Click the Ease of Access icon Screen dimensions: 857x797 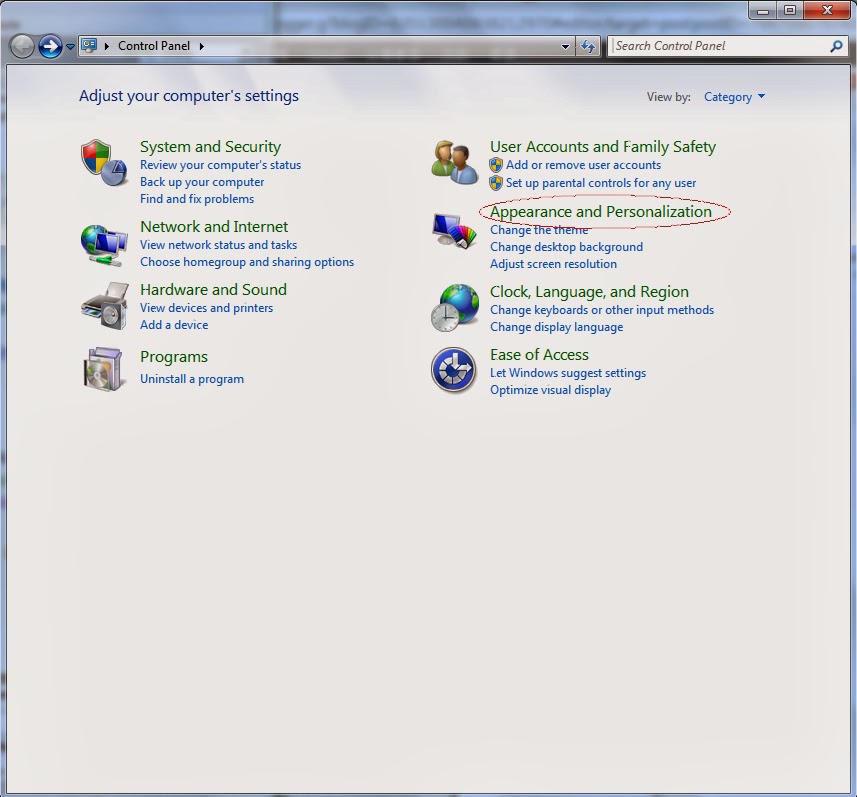tap(453, 370)
